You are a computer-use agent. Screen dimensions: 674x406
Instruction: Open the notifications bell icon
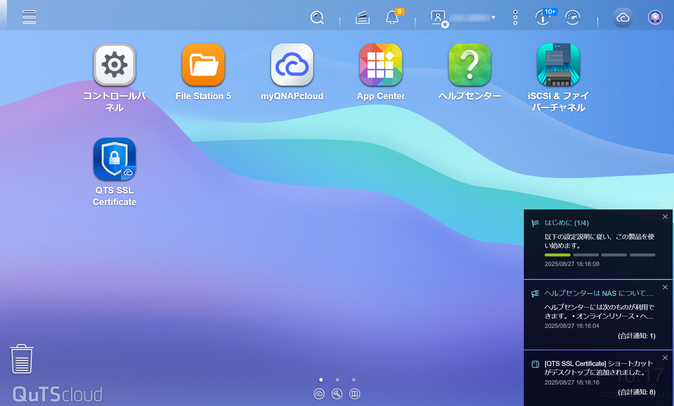[392, 17]
